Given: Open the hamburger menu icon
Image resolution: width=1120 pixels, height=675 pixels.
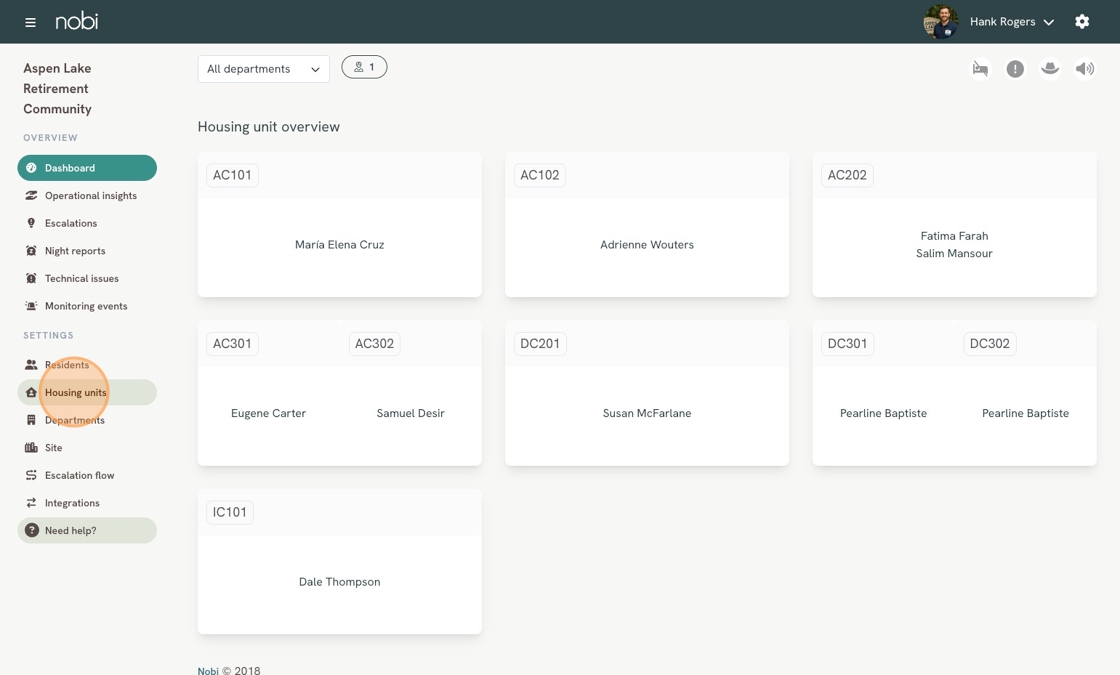Looking at the screenshot, I should tap(30, 22).
